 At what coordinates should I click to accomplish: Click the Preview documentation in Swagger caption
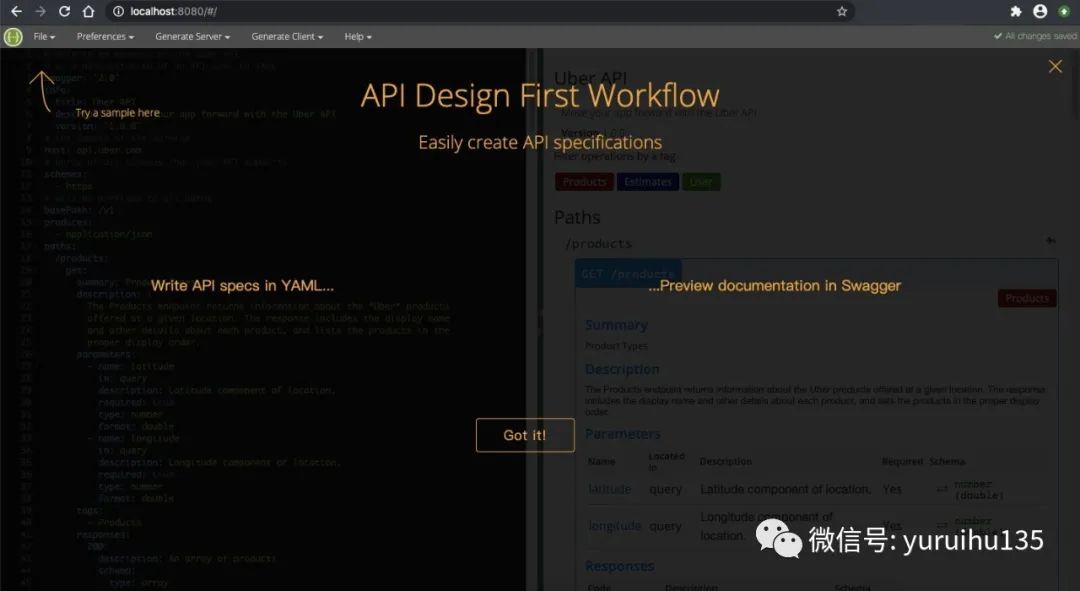tap(774, 286)
